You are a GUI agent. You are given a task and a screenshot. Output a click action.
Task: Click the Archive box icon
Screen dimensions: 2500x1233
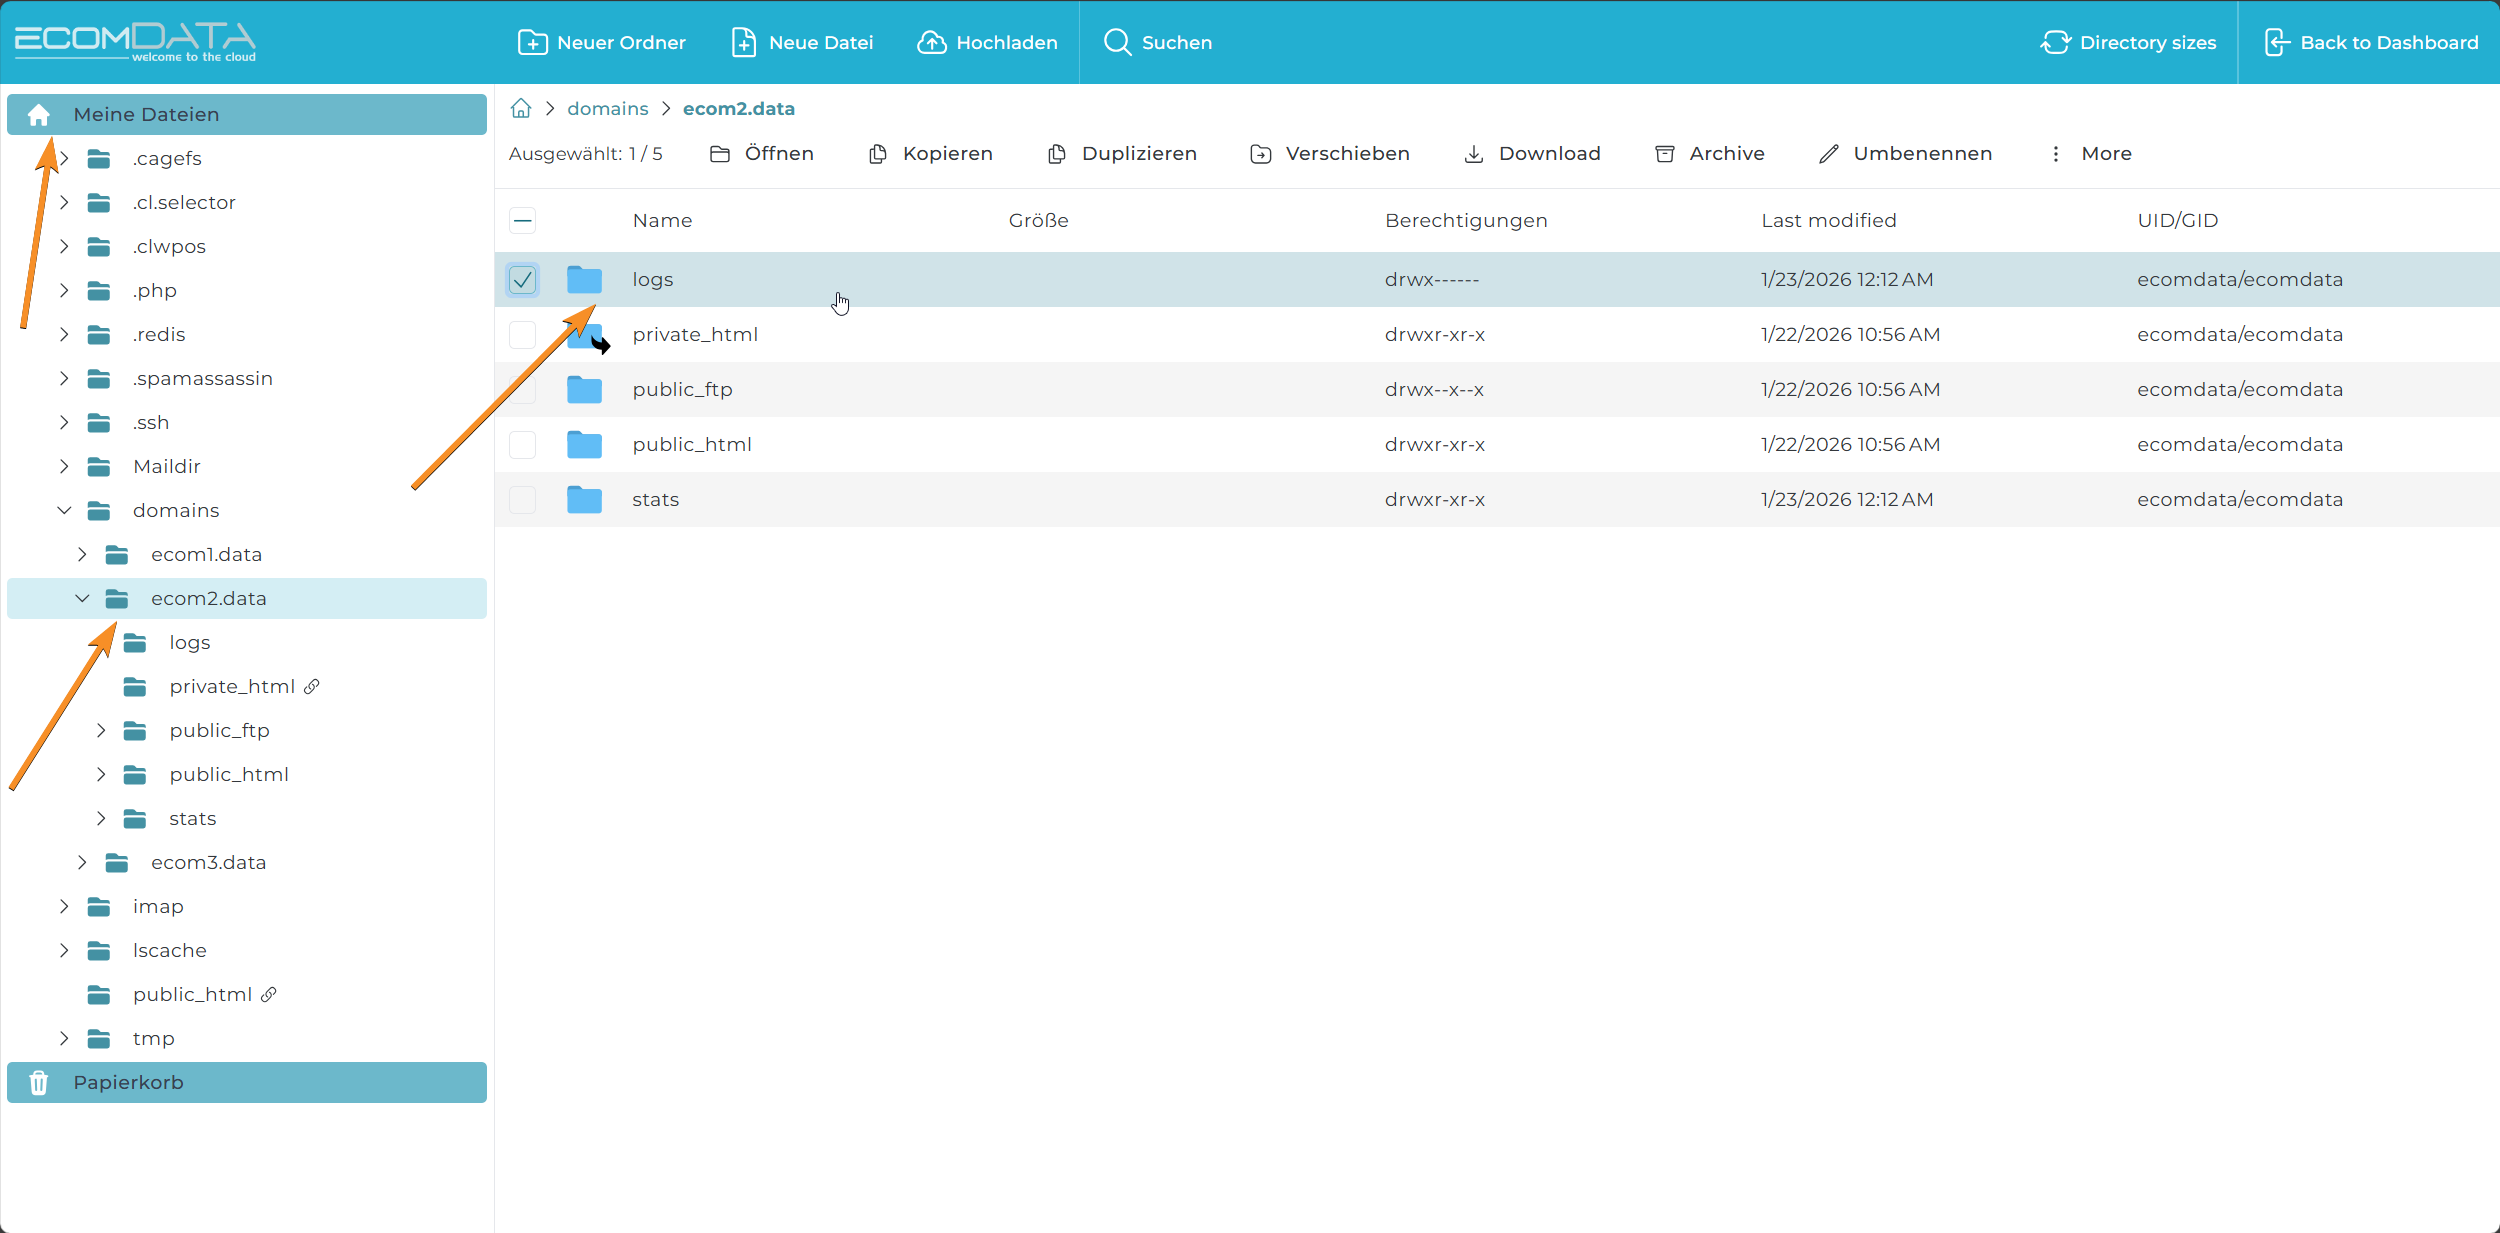pos(1665,154)
